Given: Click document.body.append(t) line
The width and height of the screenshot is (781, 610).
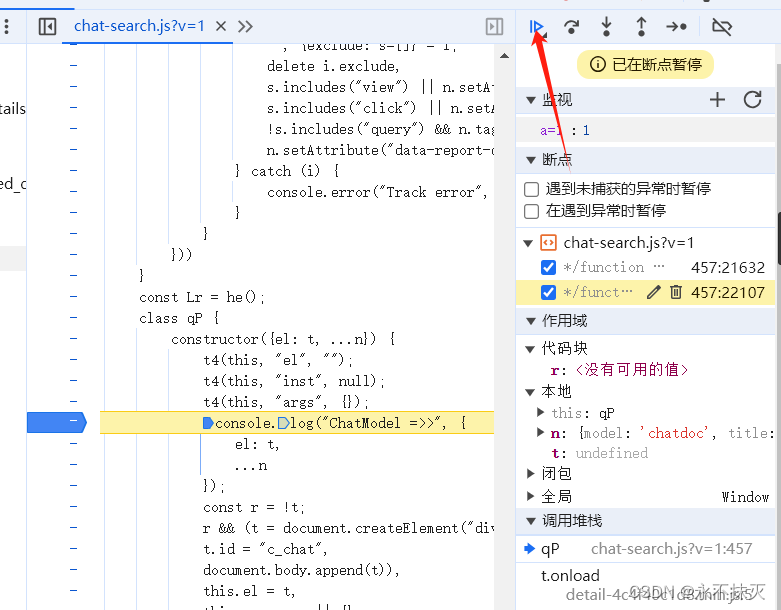Looking at the screenshot, I should (x=301, y=570).
